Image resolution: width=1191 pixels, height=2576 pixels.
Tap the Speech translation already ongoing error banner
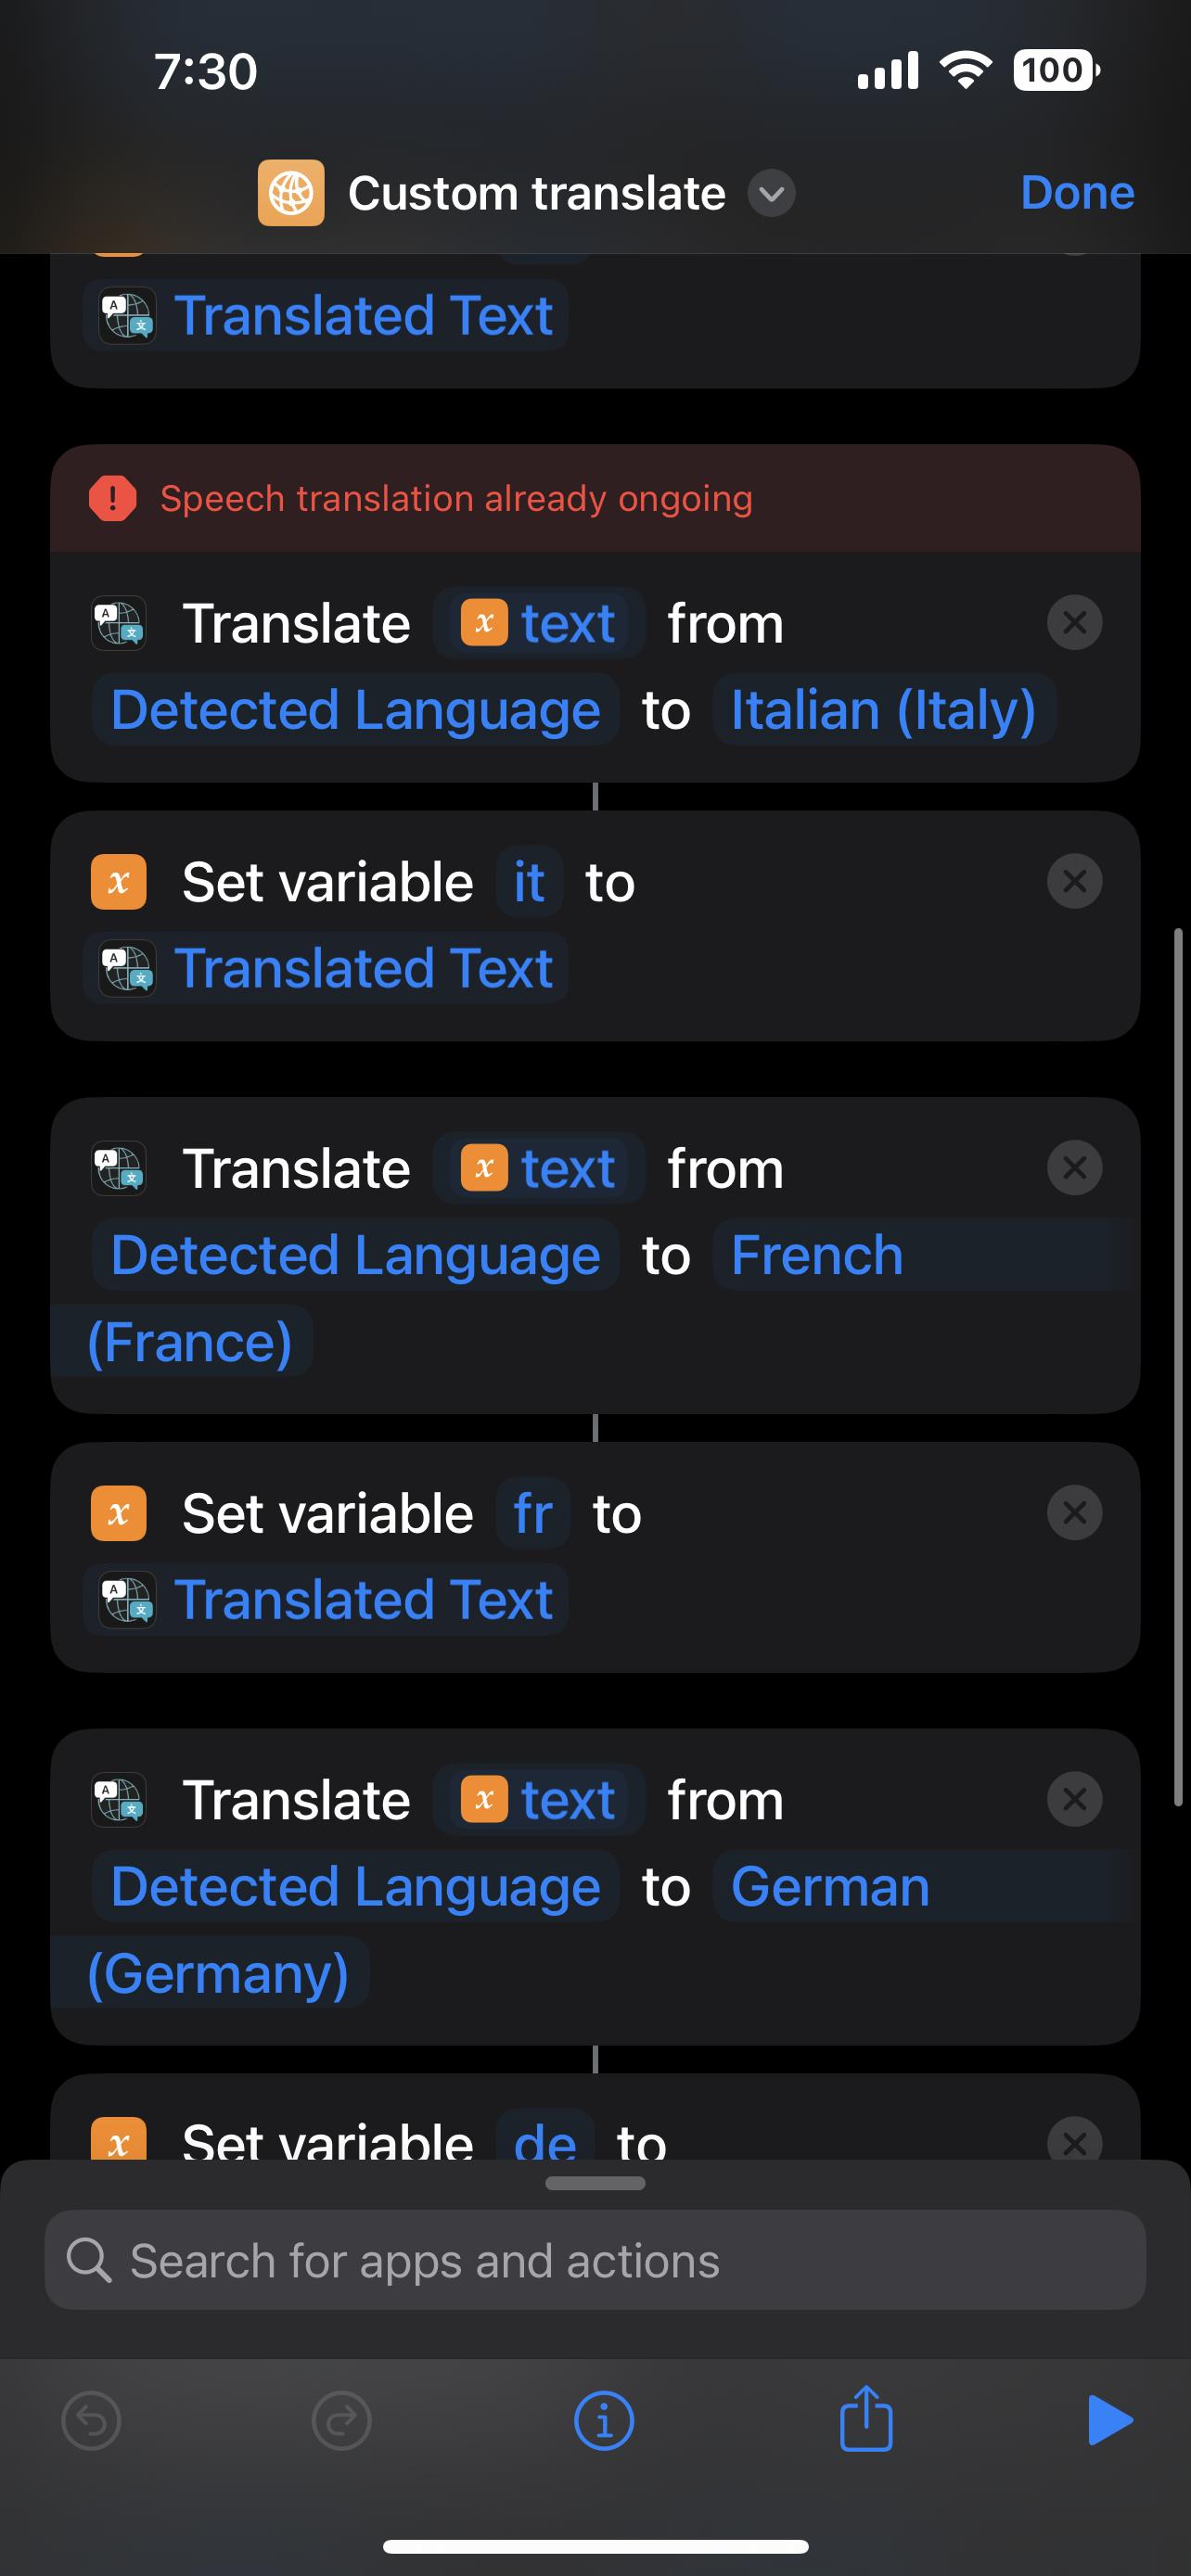click(x=450, y=499)
